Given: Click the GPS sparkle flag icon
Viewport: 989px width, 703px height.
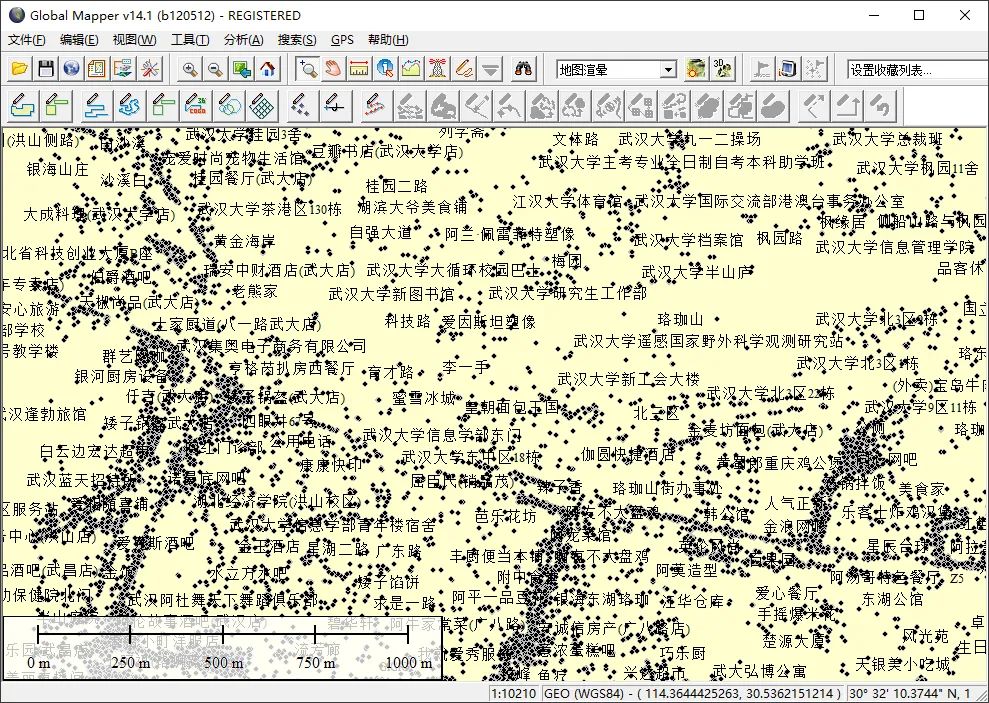Looking at the screenshot, I should click(x=814, y=69).
